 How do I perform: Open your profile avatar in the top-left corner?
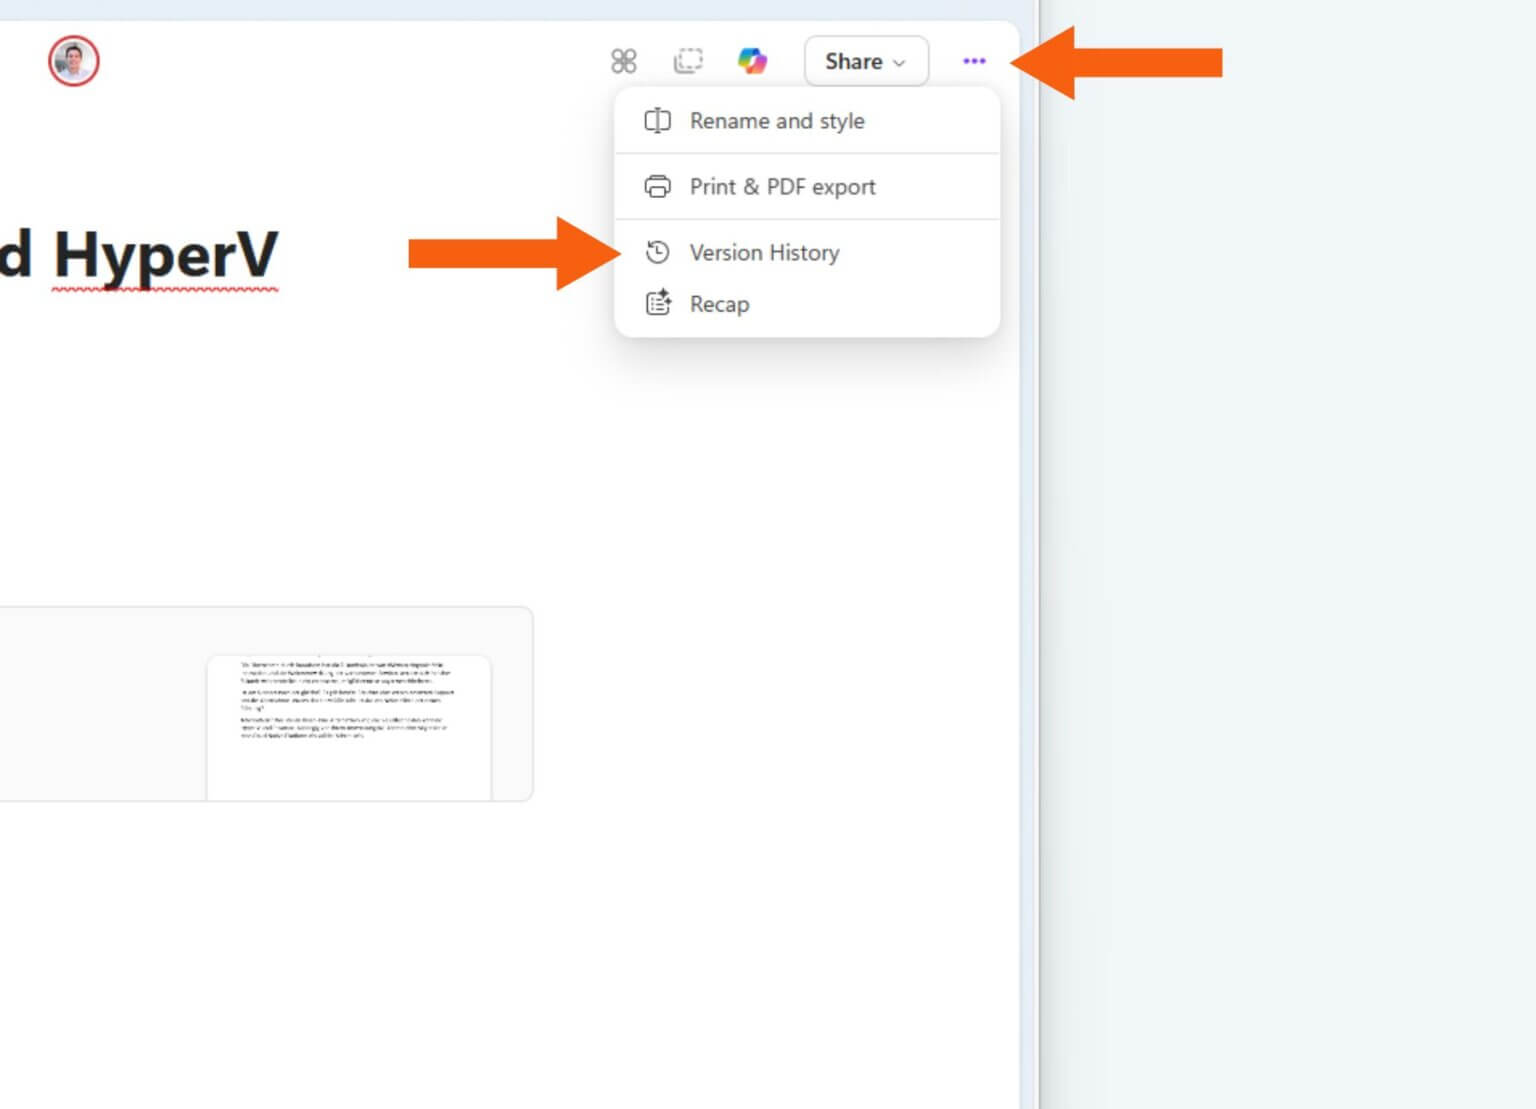pyautogui.click(x=72, y=60)
